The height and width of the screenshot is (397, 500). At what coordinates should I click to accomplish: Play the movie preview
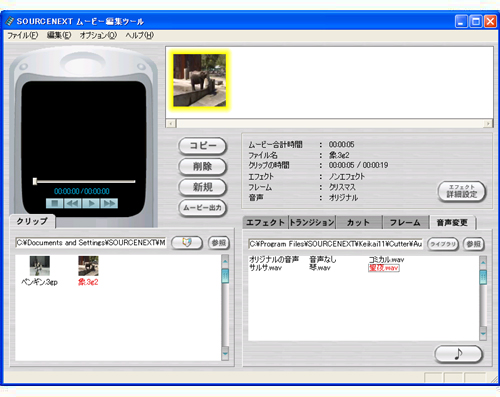(x=91, y=203)
